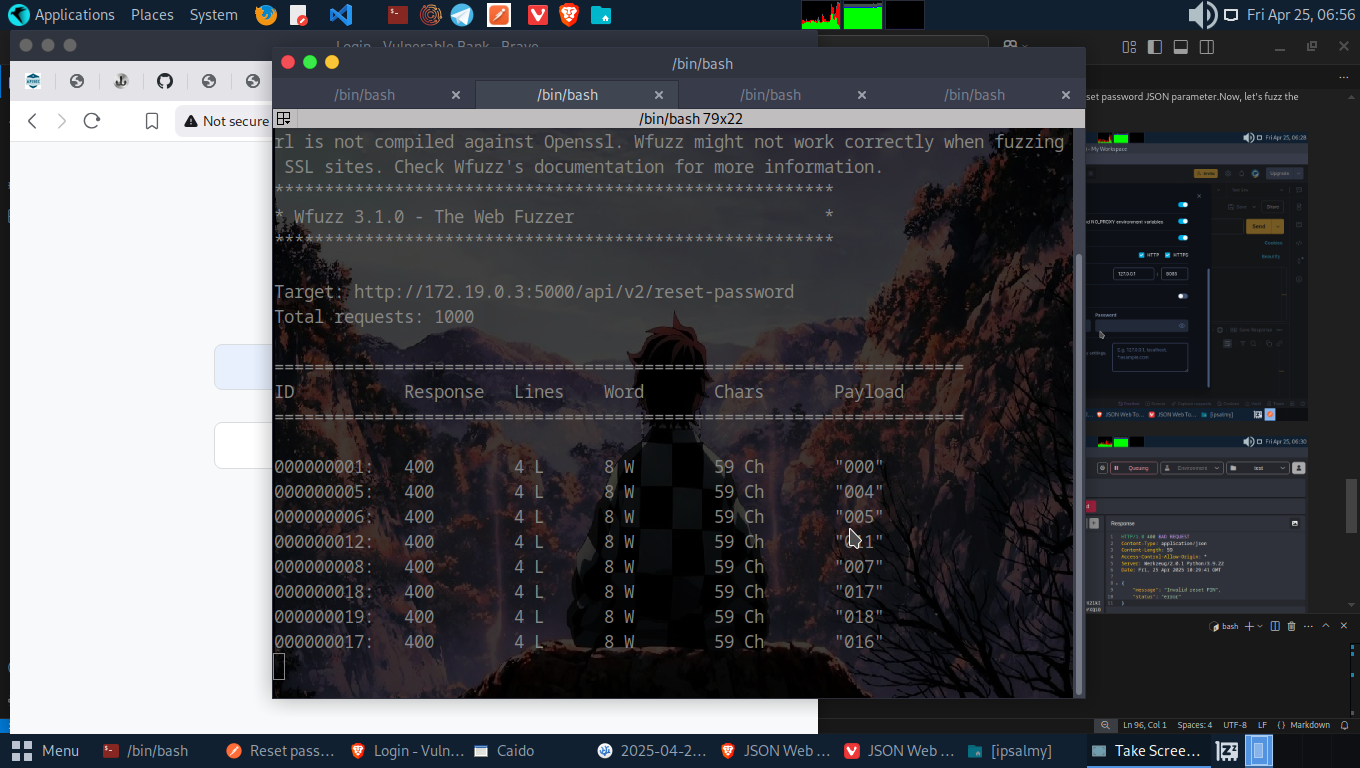Customize layout icon in VS Code
The width and height of the screenshot is (1360, 768).
click(1129, 46)
